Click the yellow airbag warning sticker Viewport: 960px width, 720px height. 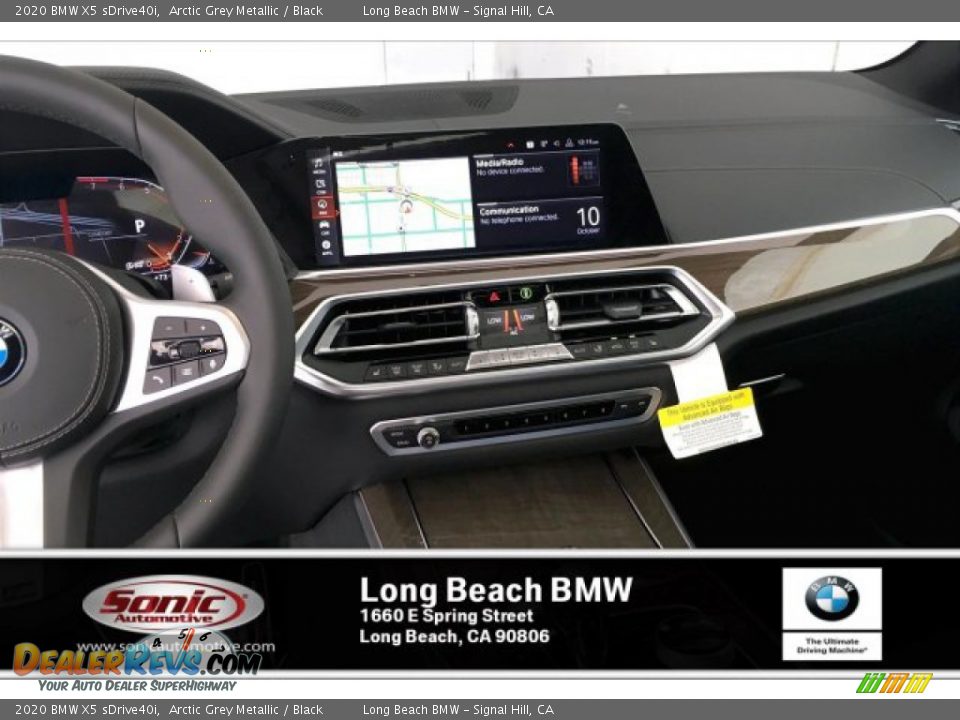coord(710,422)
